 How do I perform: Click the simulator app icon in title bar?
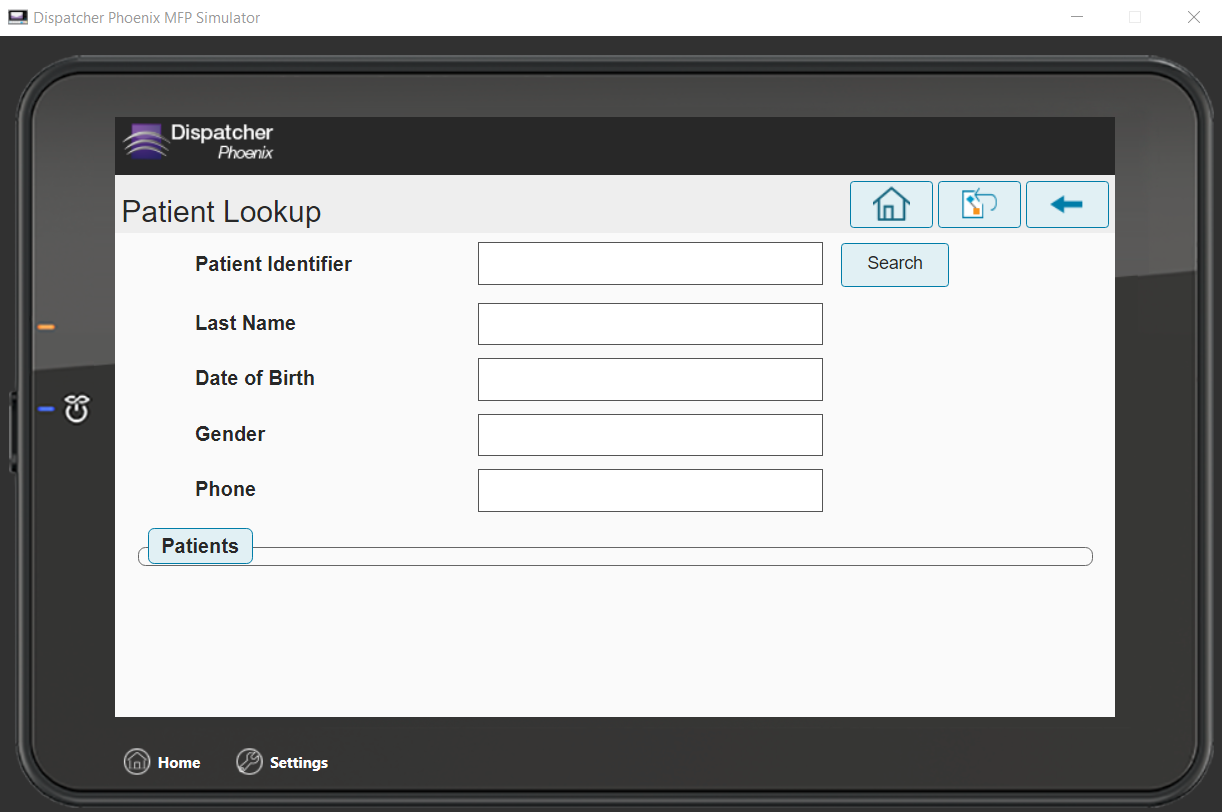tap(18, 17)
